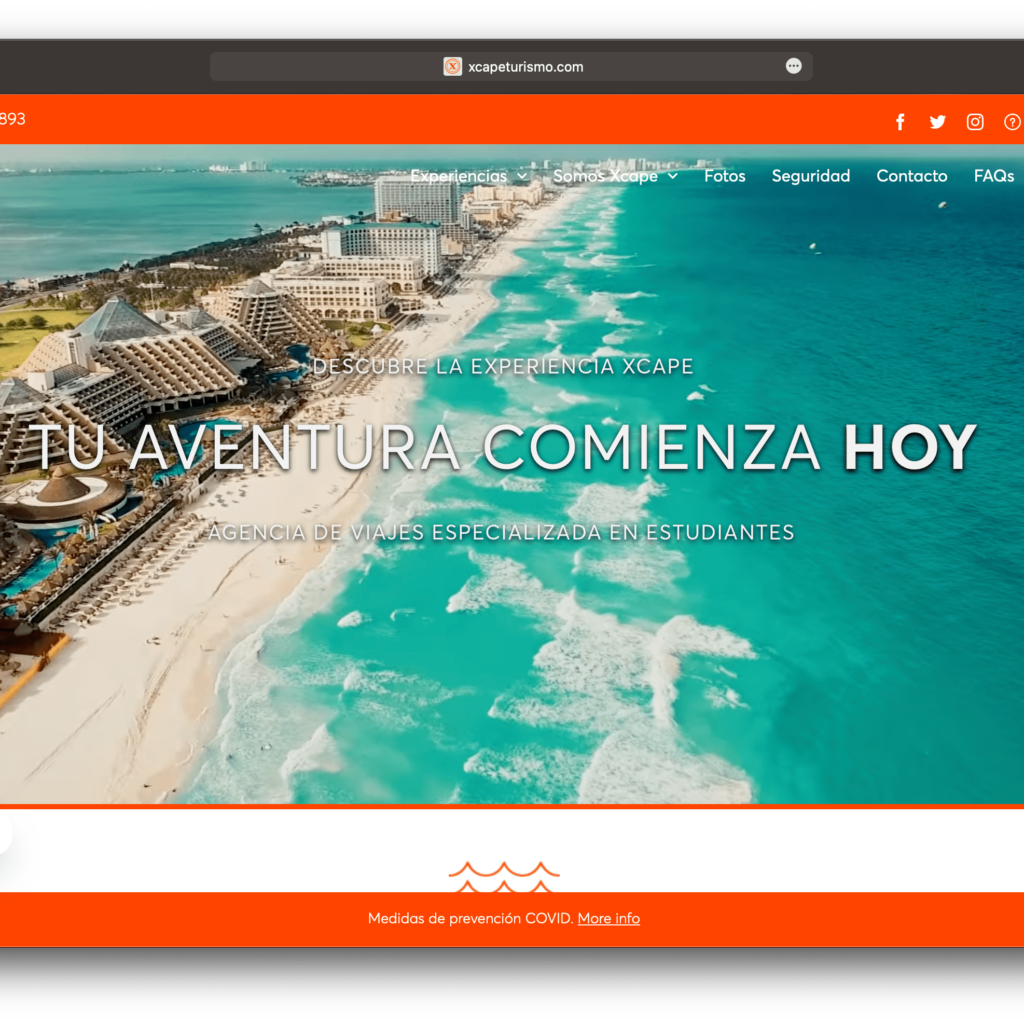This screenshot has width=1024, height=1024.
Task: Open the Twitter social icon
Action: tap(938, 122)
